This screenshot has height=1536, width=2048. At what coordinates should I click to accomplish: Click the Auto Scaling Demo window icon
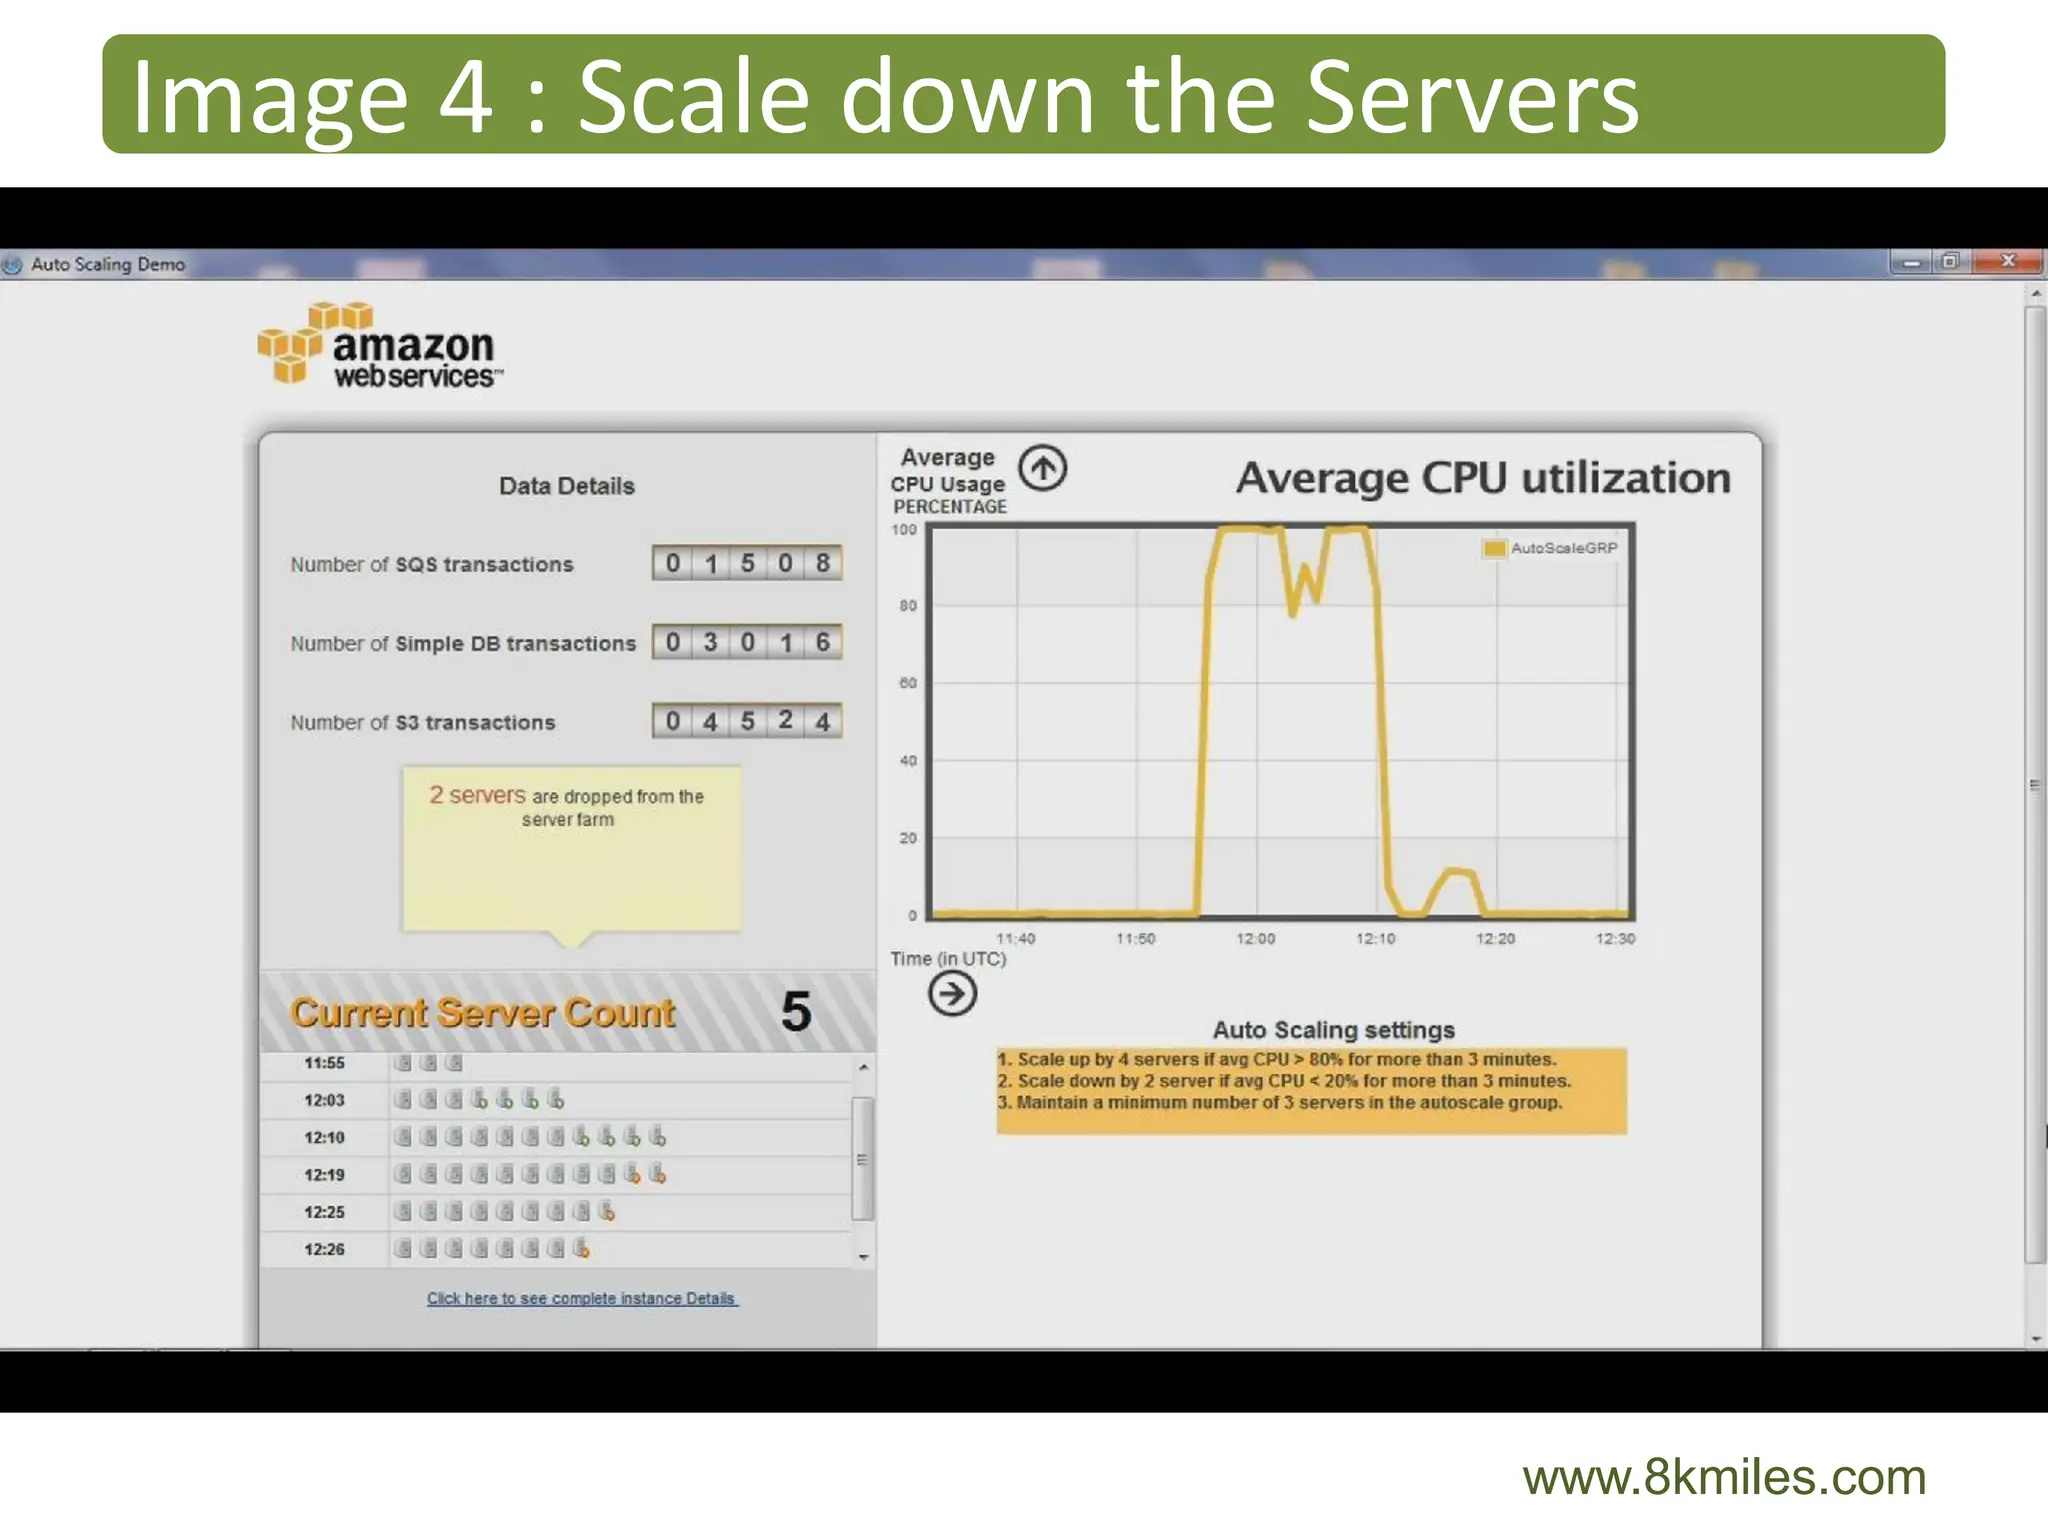point(13,264)
